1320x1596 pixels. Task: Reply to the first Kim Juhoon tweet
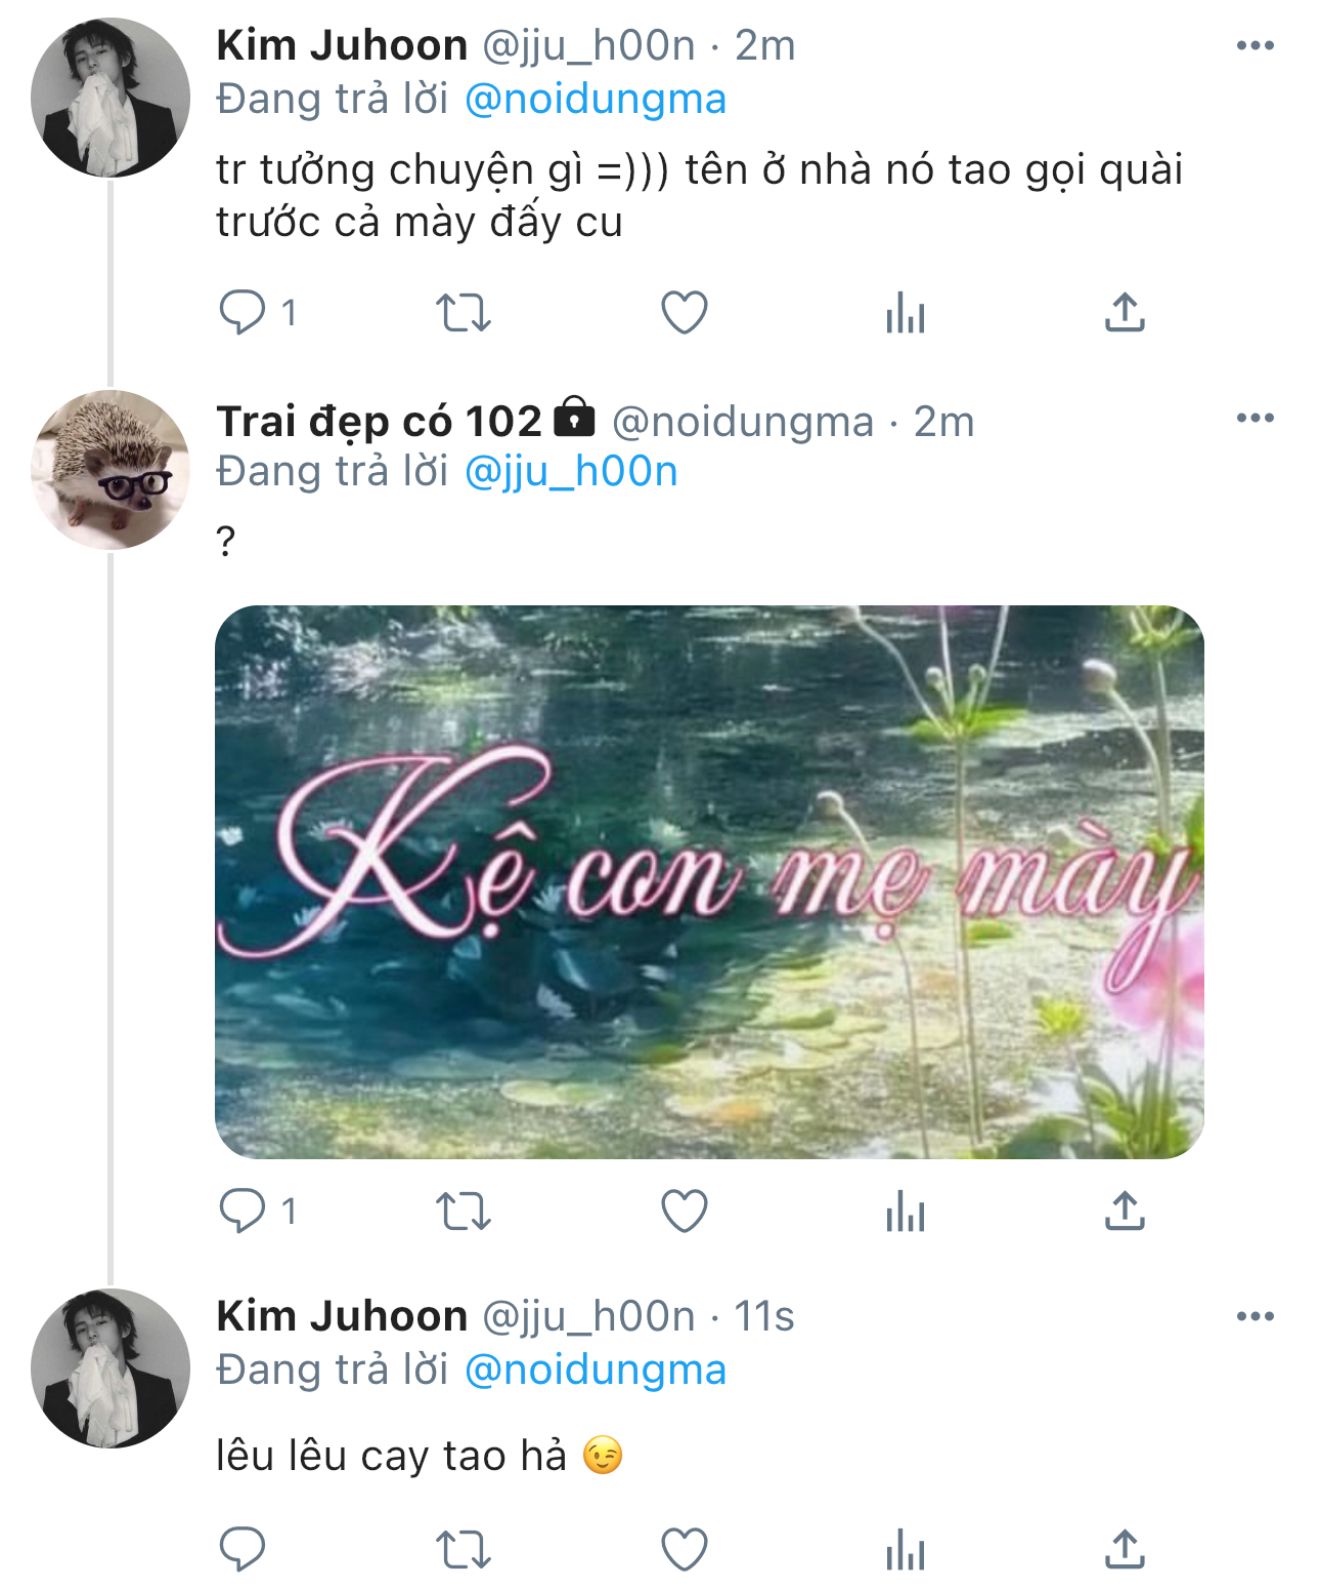tap(242, 313)
